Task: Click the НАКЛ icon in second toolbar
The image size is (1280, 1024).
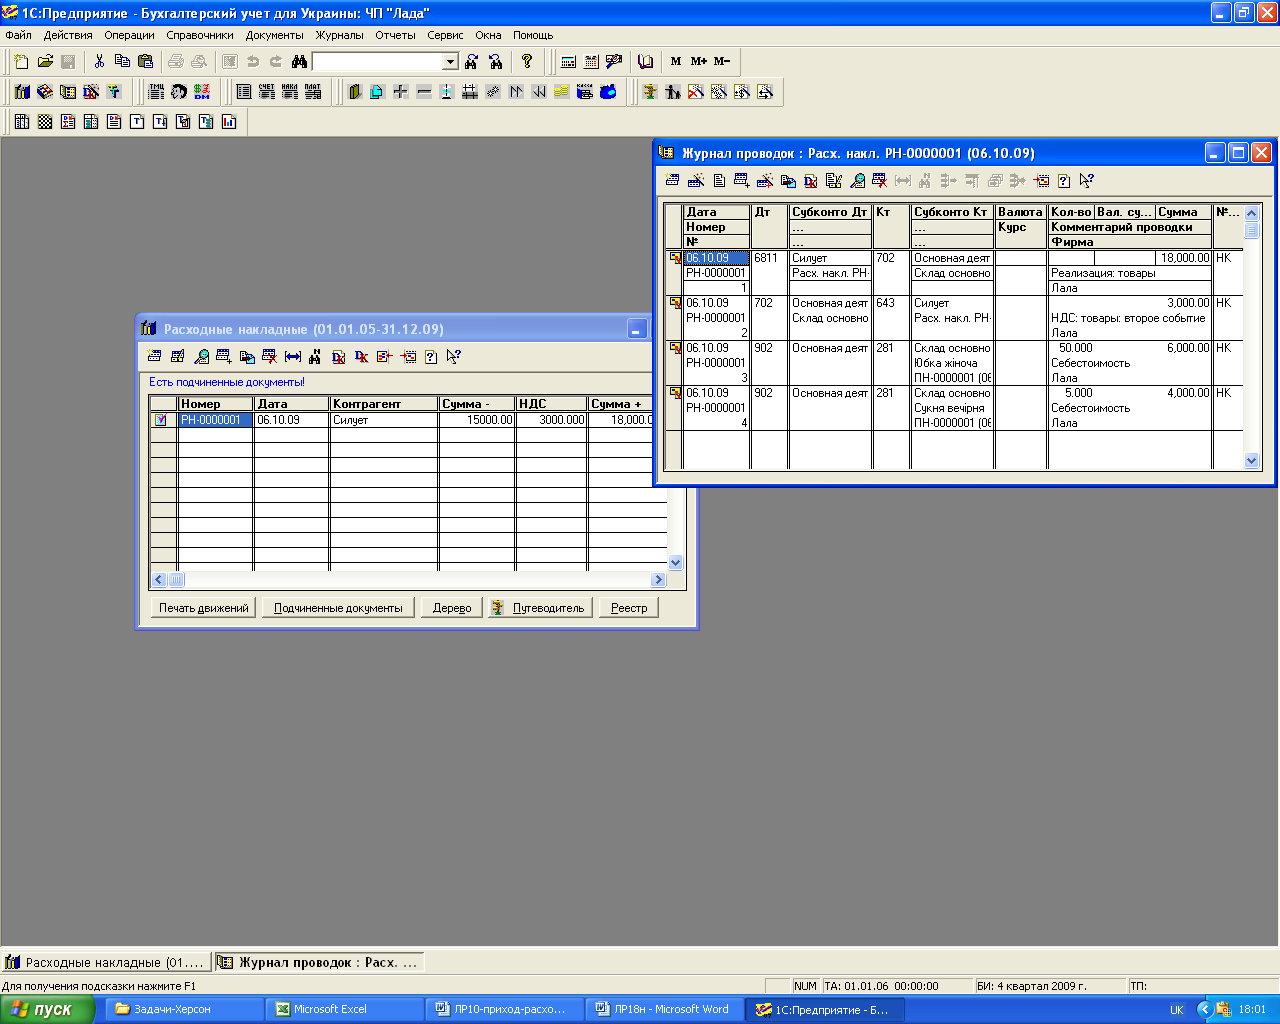Action: (x=290, y=92)
